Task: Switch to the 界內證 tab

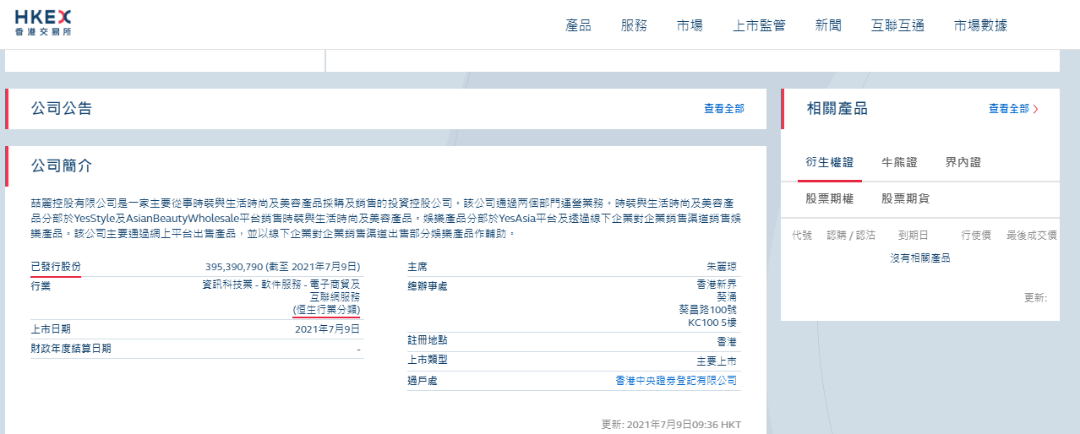Action: click(963, 163)
